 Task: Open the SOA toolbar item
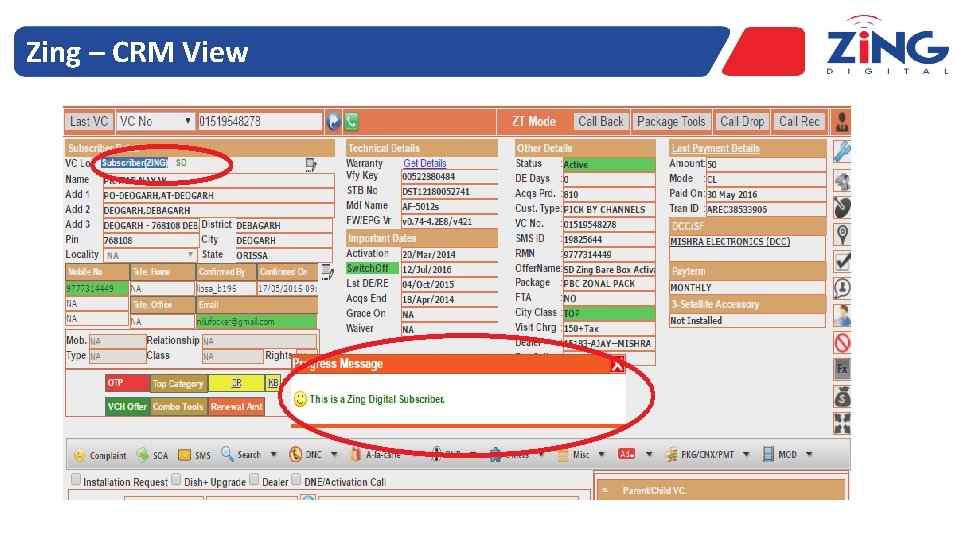coord(152,455)
